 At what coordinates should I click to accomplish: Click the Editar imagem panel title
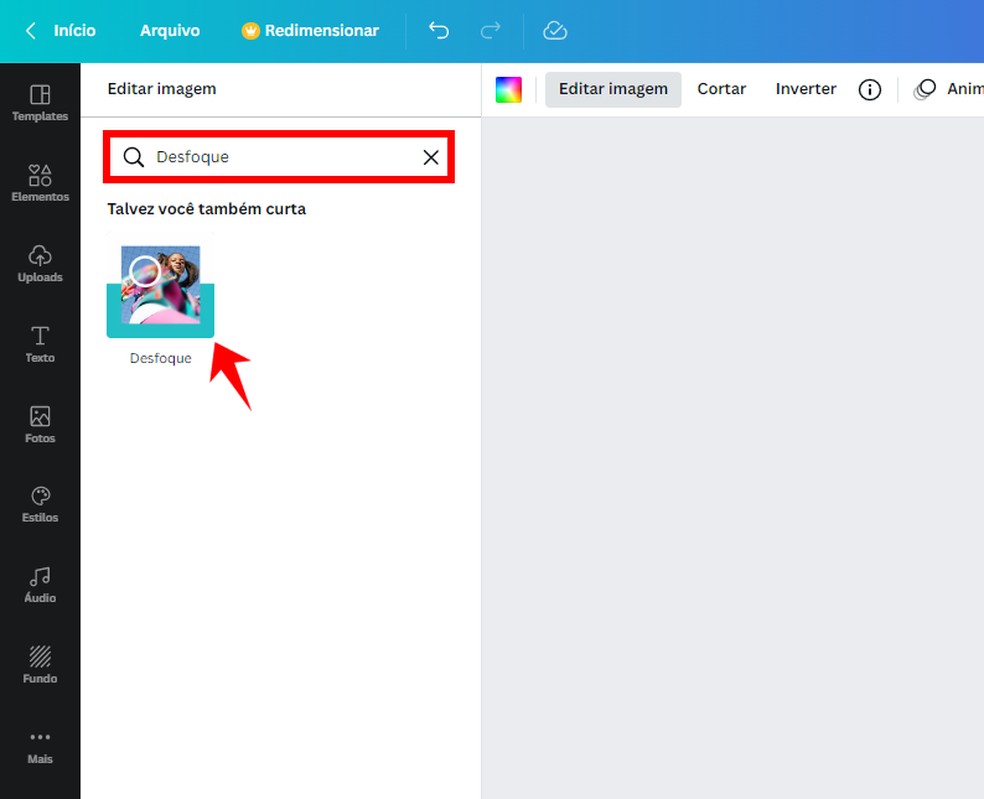(x=162, y=88)
